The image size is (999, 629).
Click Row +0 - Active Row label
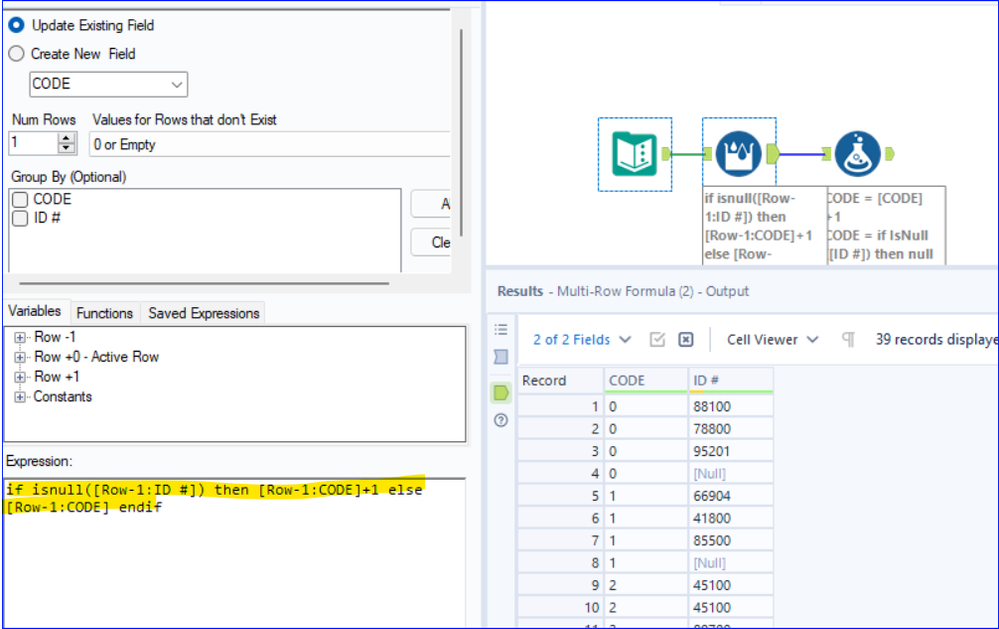(x=96, y=357)
